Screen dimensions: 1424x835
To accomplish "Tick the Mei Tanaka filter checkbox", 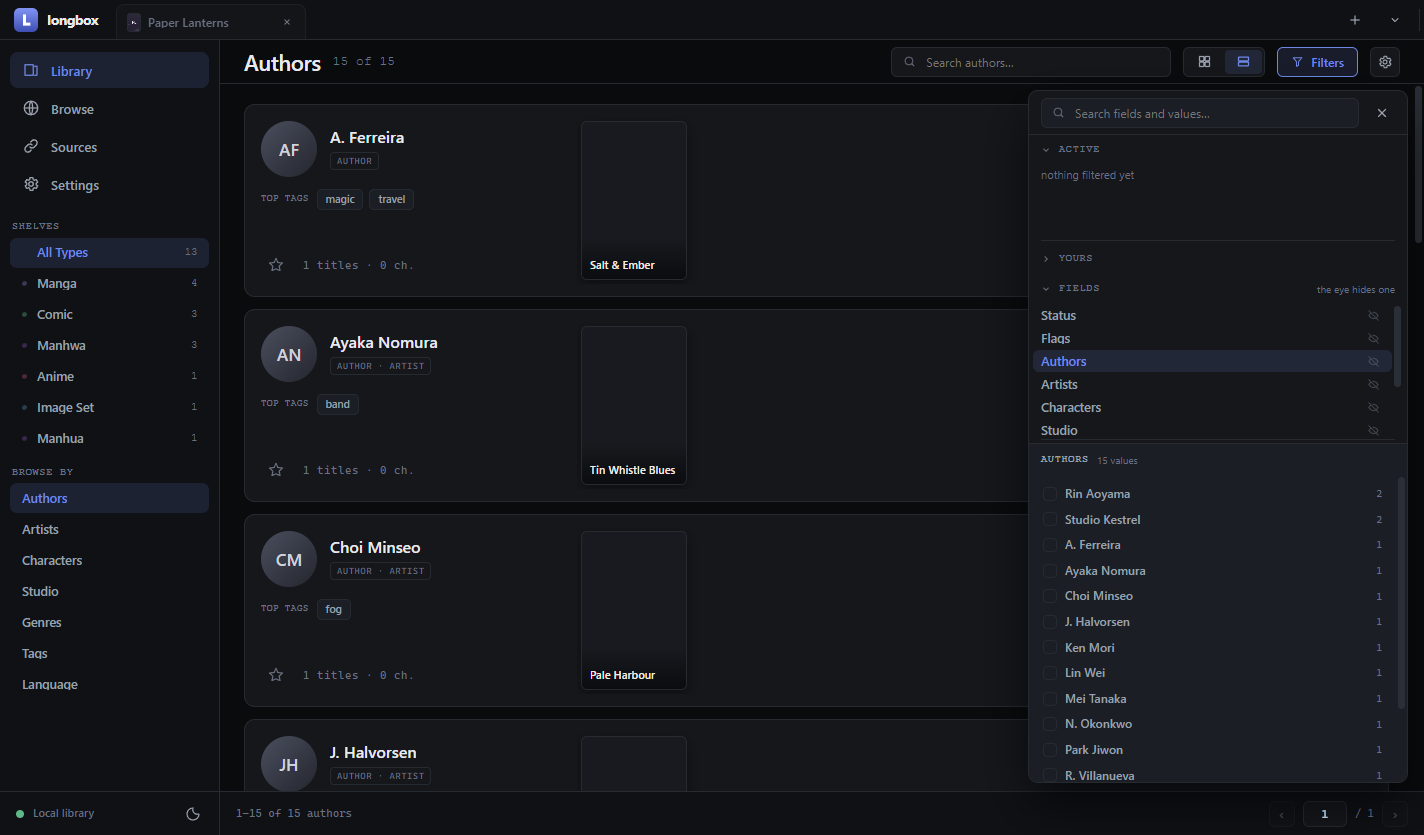I will coord(1050,699).
